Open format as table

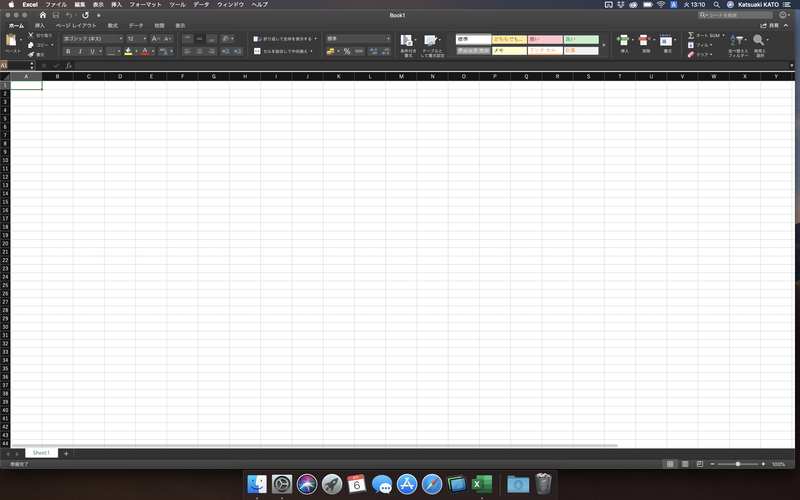point(432,45)
